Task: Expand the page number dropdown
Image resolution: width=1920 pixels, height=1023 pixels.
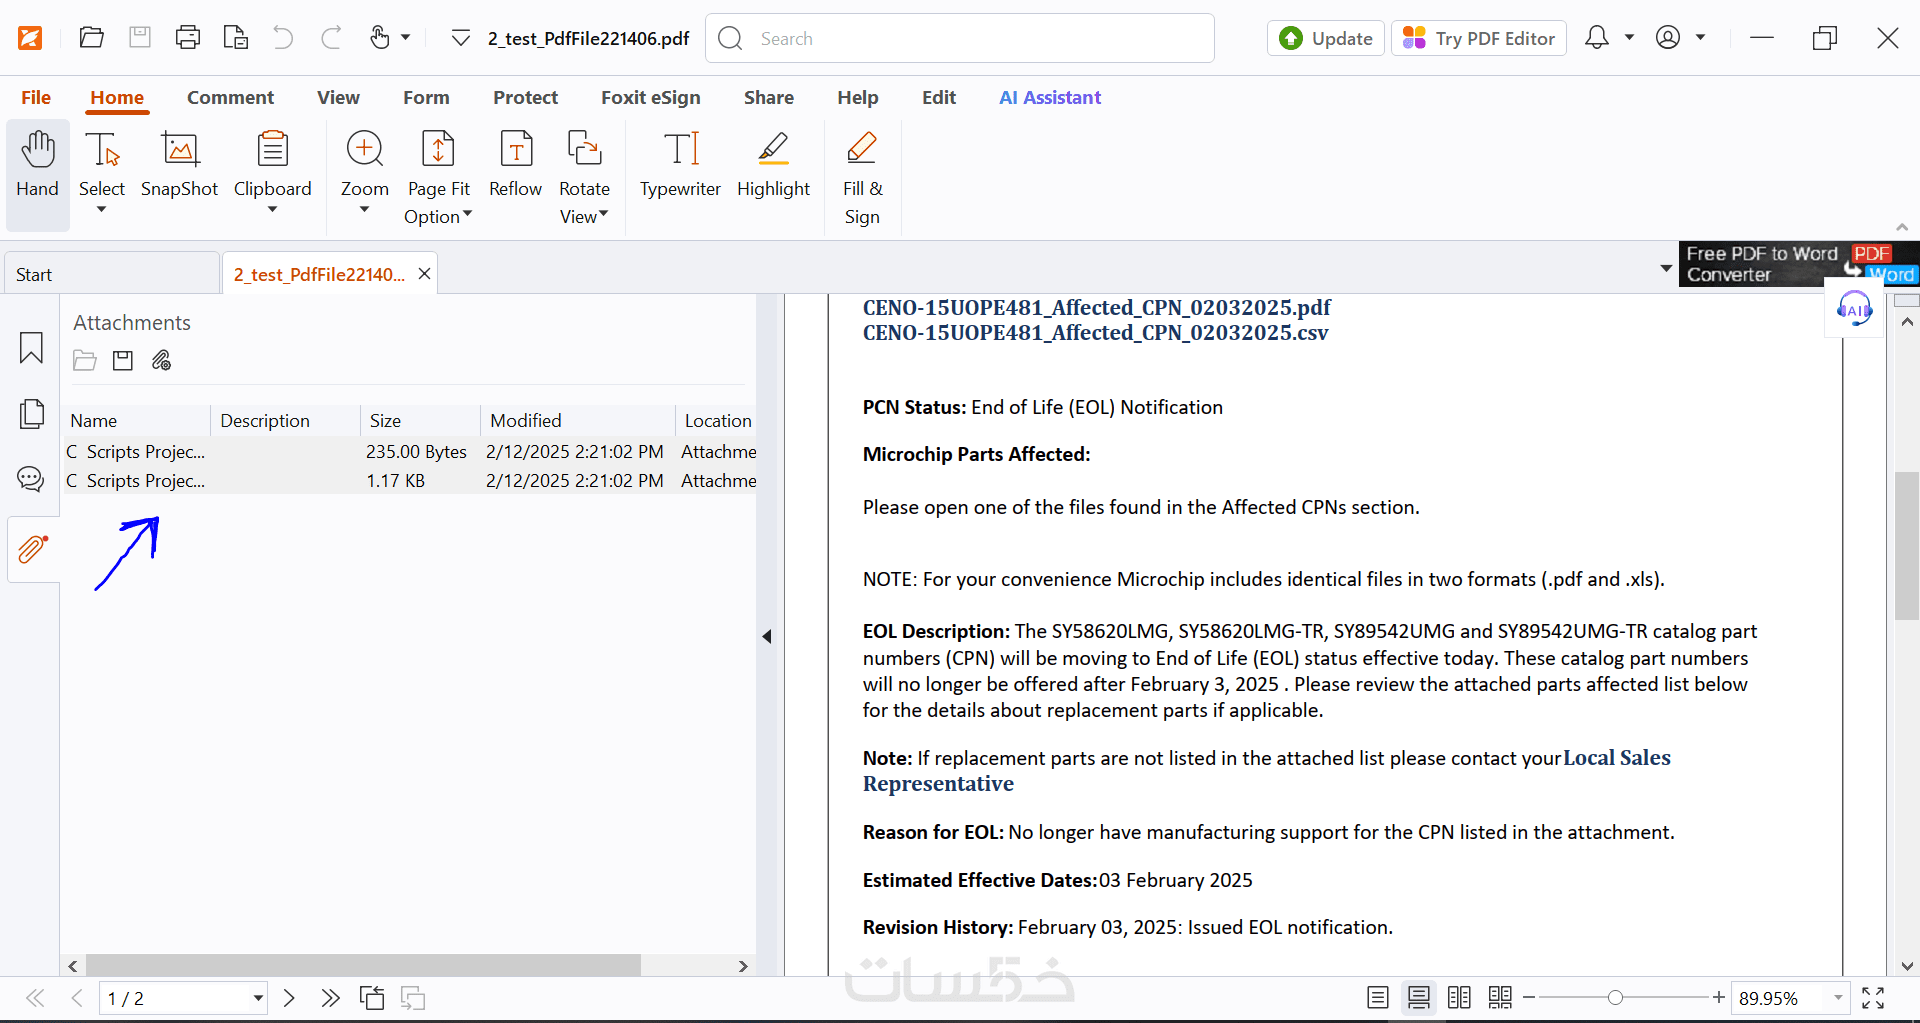Action: (258, 998)
